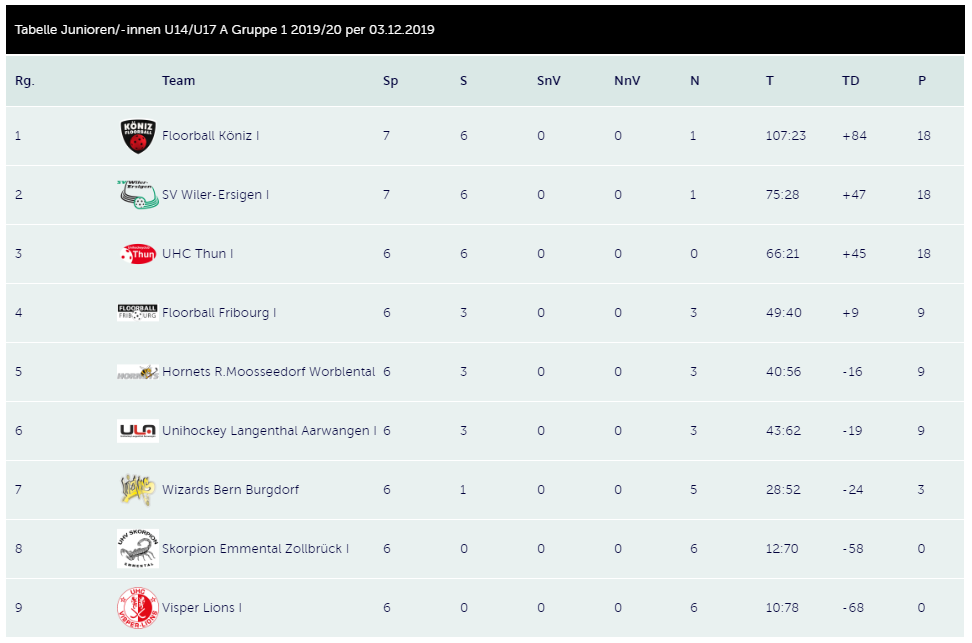The width and height of the screenshot is (972, 643).
Task: Open the SV Wiler-Ersigen I team link
Action: (215, 195)
